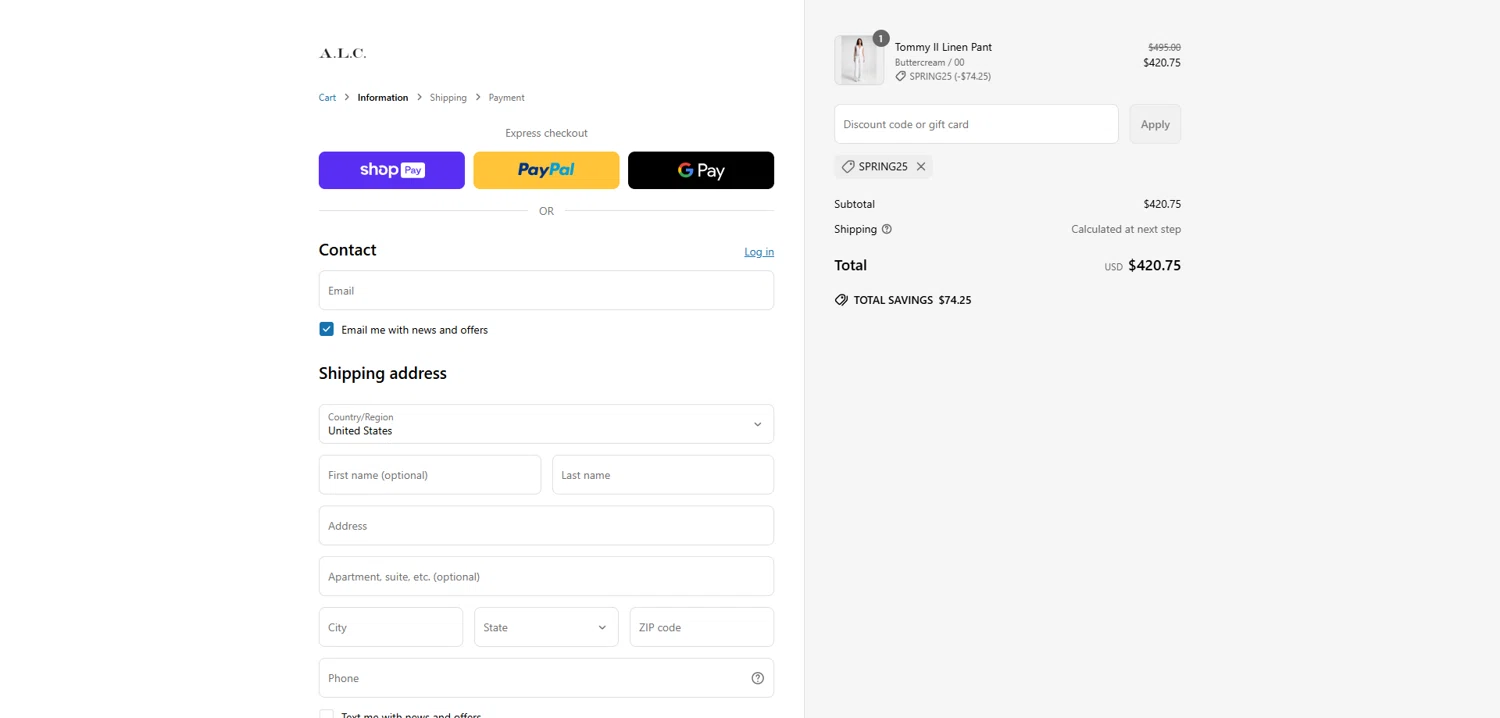Click the SPRING25 (-$74.25) line item discount text

pos(950,76)
